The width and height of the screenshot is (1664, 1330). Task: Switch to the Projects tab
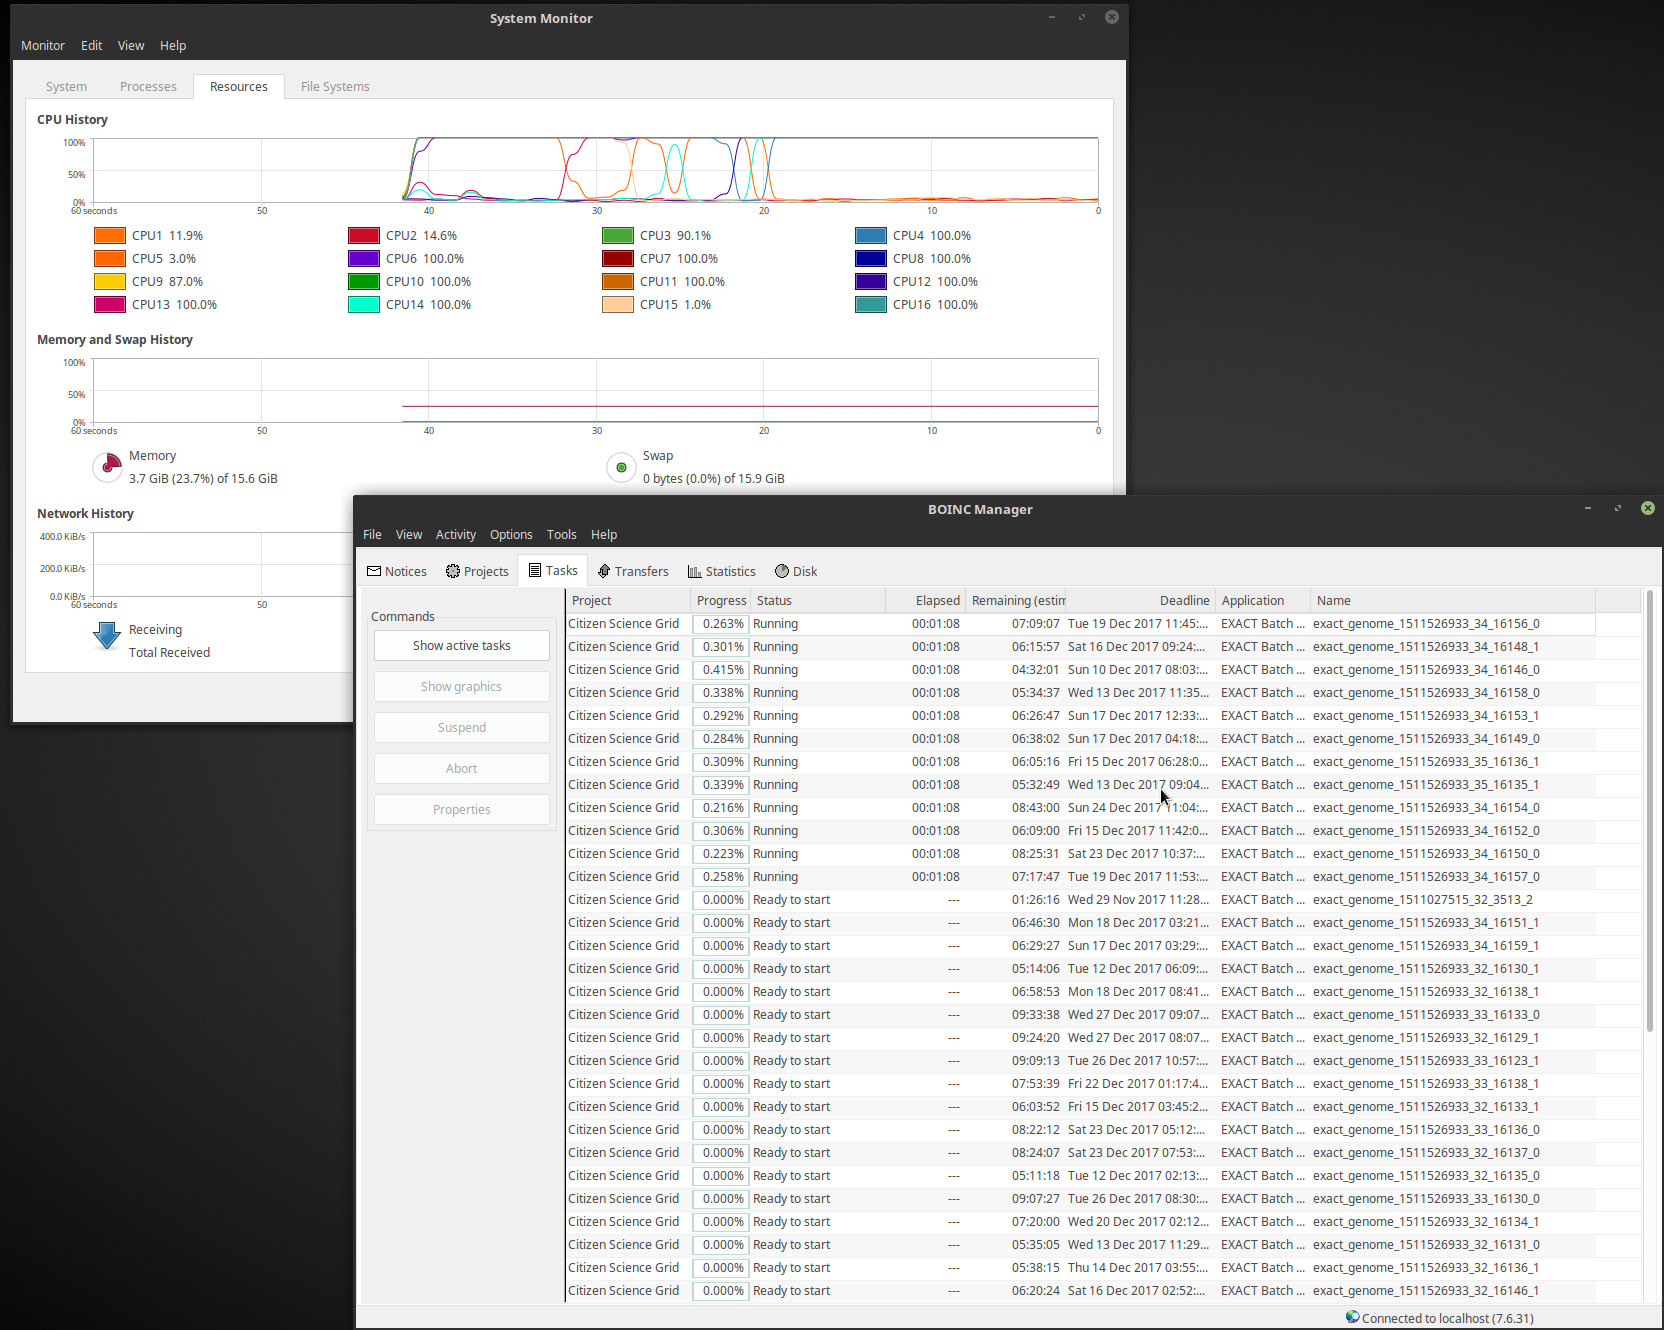pyautogui.click(x=477, y=571)
